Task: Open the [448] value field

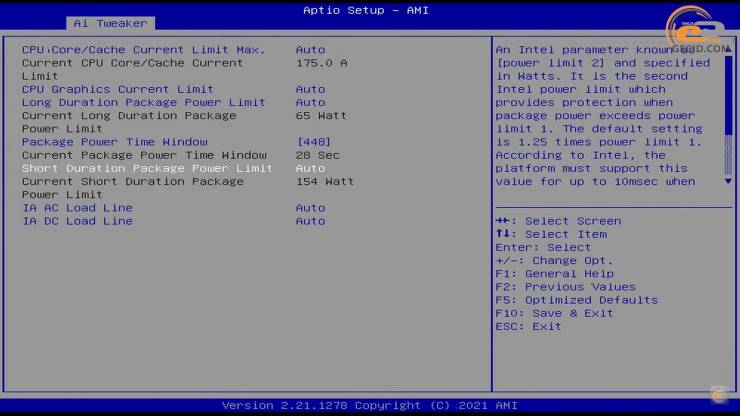Action: tap(314, 142)
